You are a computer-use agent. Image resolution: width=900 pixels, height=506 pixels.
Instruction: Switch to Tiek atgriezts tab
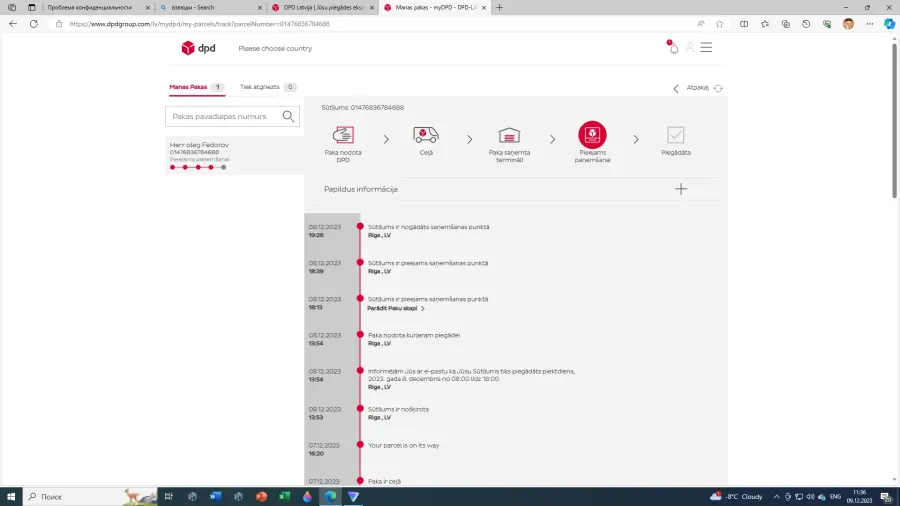click(x=267, y=87)
